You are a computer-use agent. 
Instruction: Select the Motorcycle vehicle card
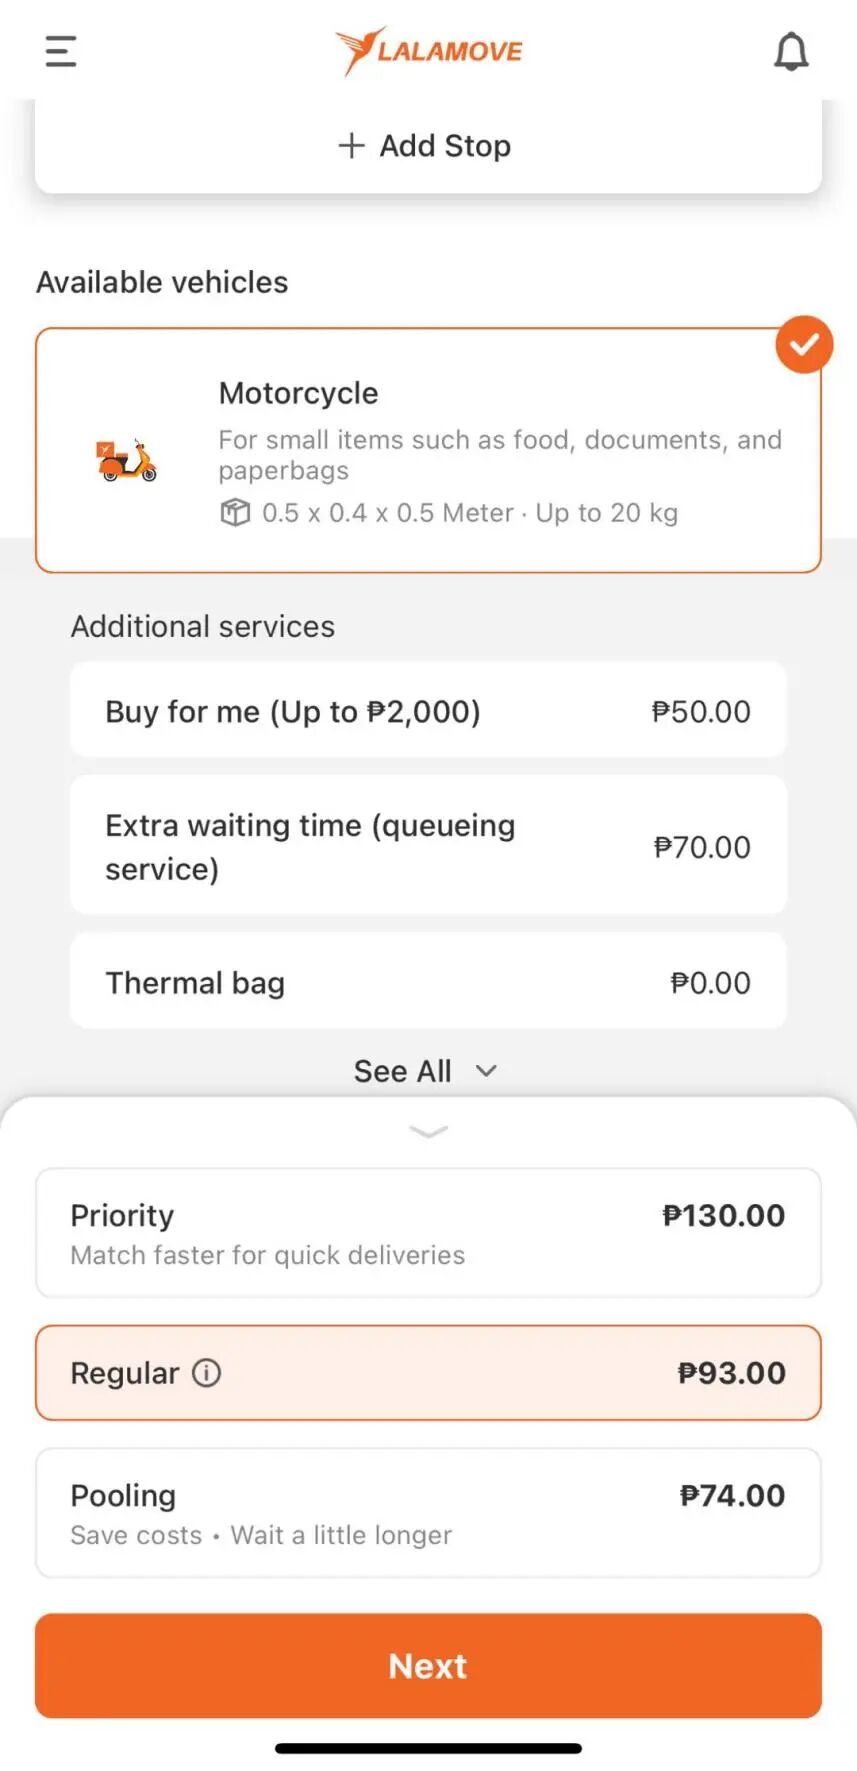pyautogui.click(x=428, y=450)
